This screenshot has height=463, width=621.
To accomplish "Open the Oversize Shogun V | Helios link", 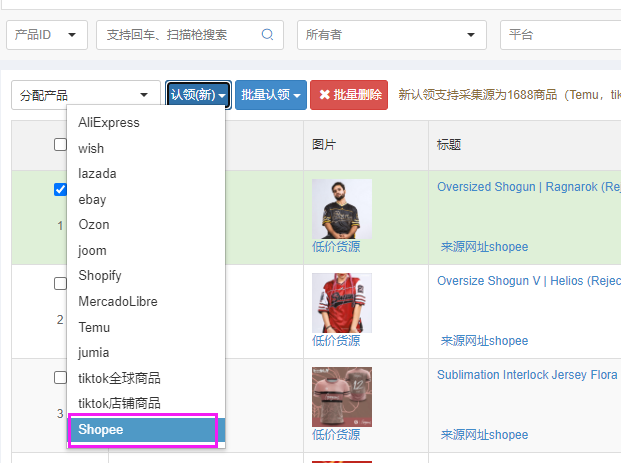I will tap(529, 281).
